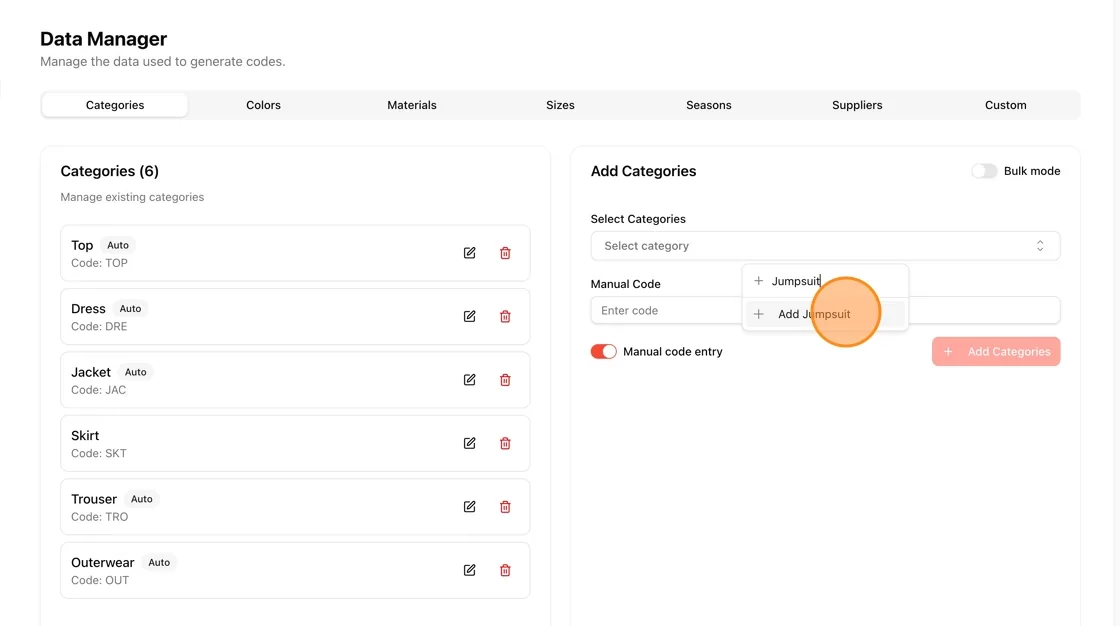The image size is (1120, 626).
Task: Edit the Jacket category
Action: (469, 379)
